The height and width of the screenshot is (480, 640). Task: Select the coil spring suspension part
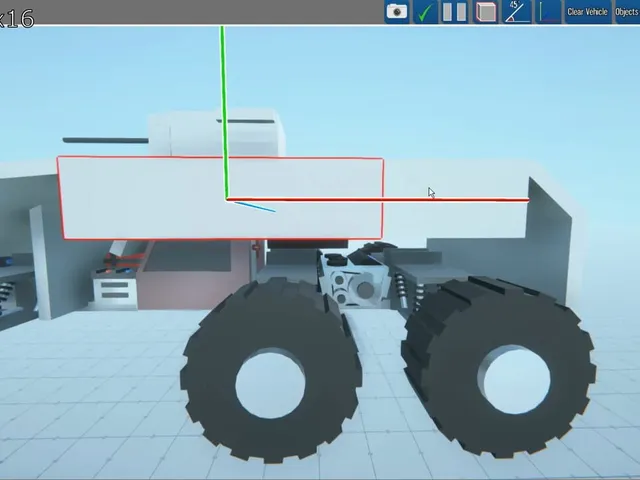click(x=401, y=290)
